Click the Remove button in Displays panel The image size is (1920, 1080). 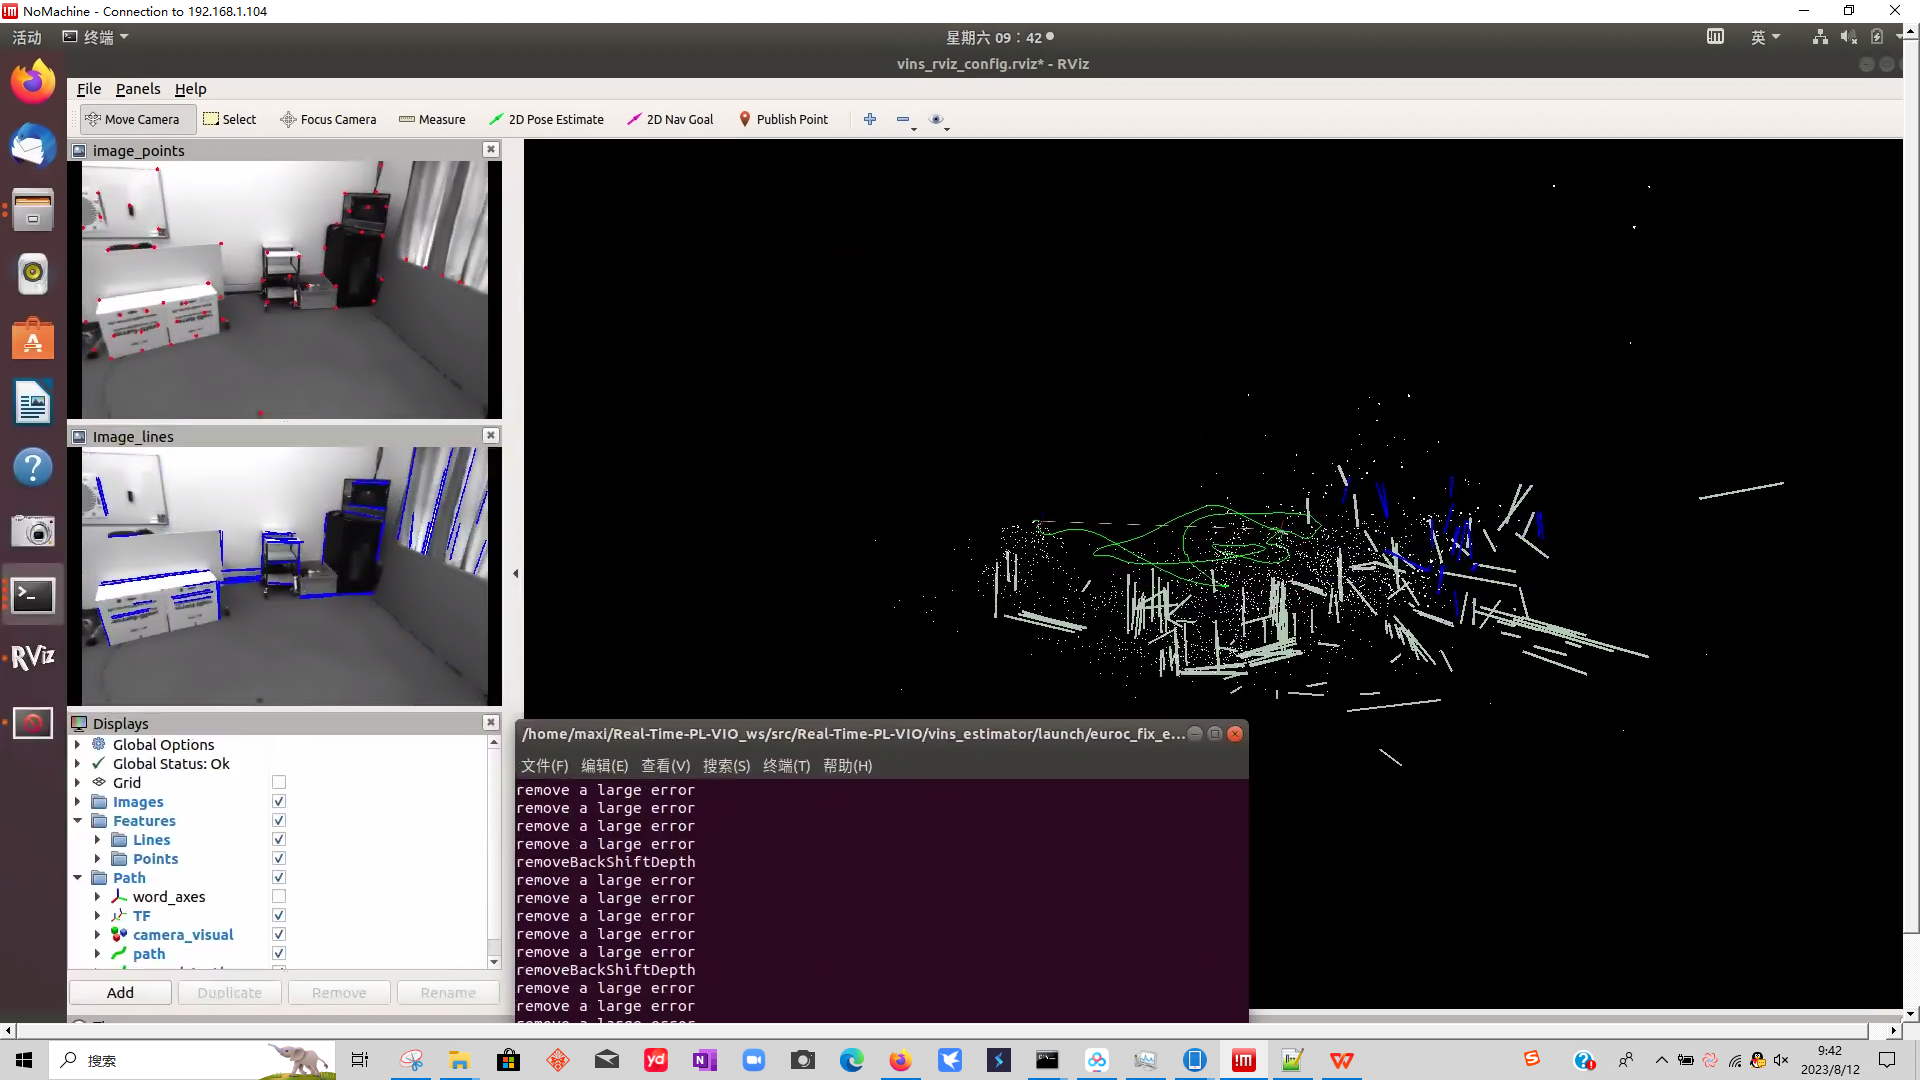(338, 992)
